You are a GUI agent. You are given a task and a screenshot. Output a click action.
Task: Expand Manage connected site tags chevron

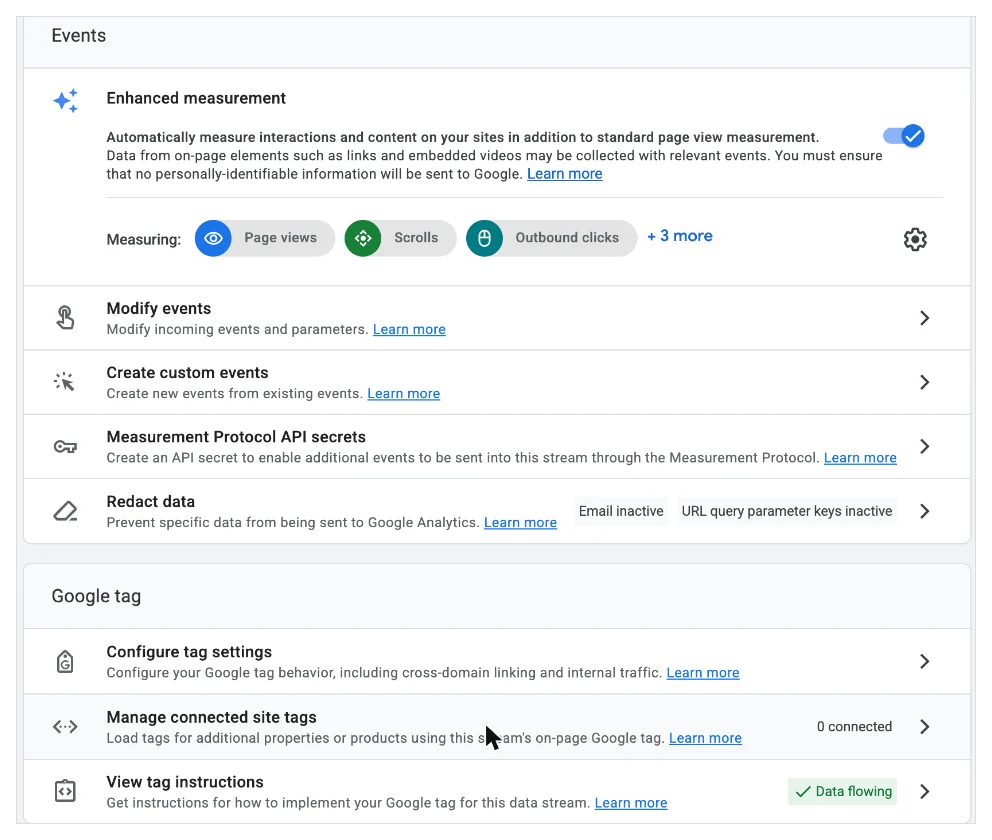[924, 727]
